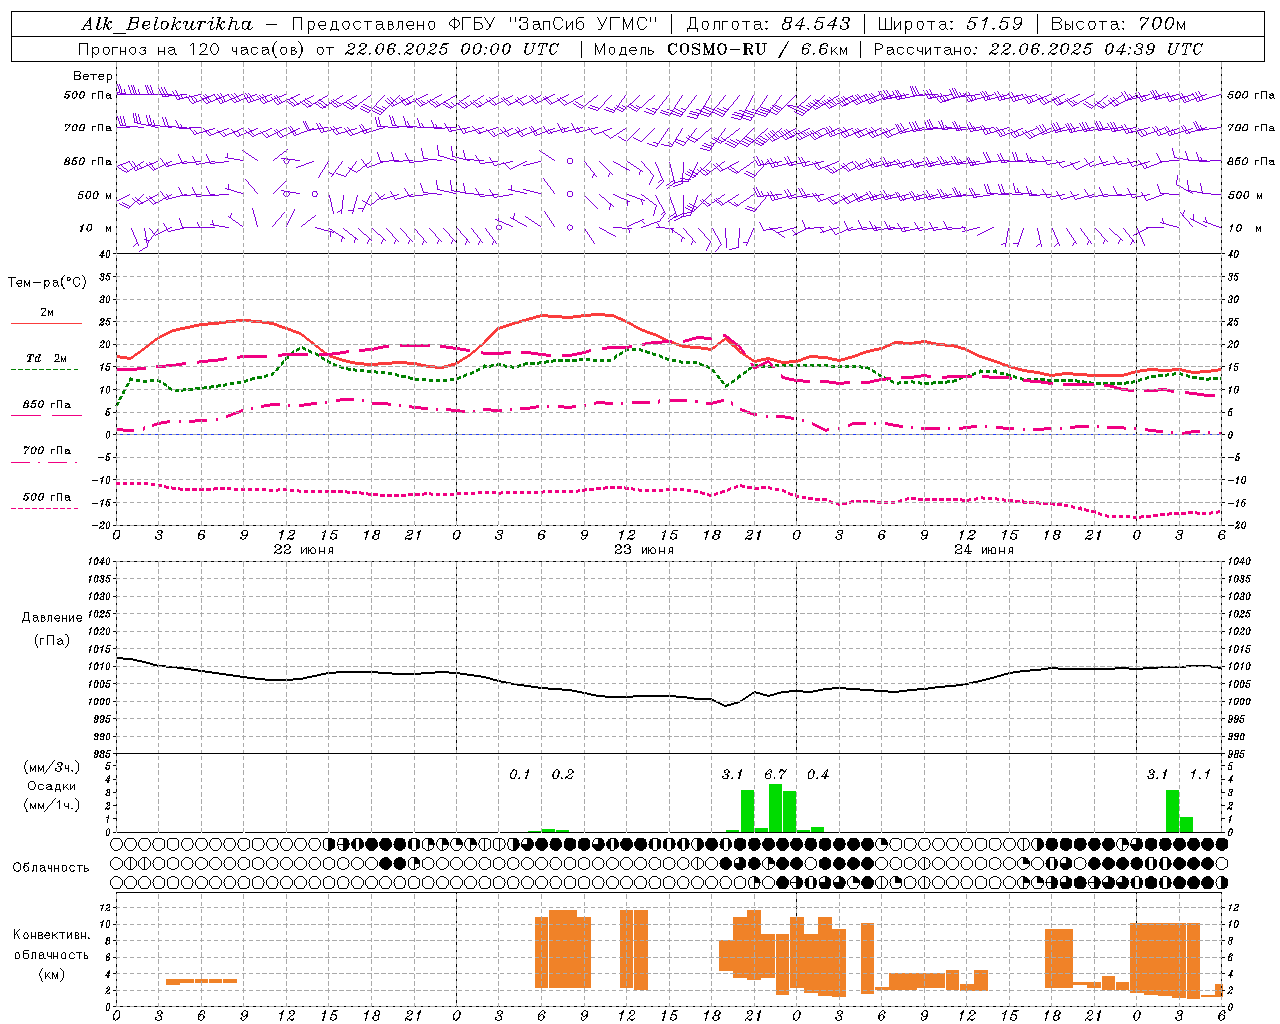Screen dimensions: 1280x1024
Task: Click the 24 июня date label
Action: pyautogui.click(x=984, y=550)
